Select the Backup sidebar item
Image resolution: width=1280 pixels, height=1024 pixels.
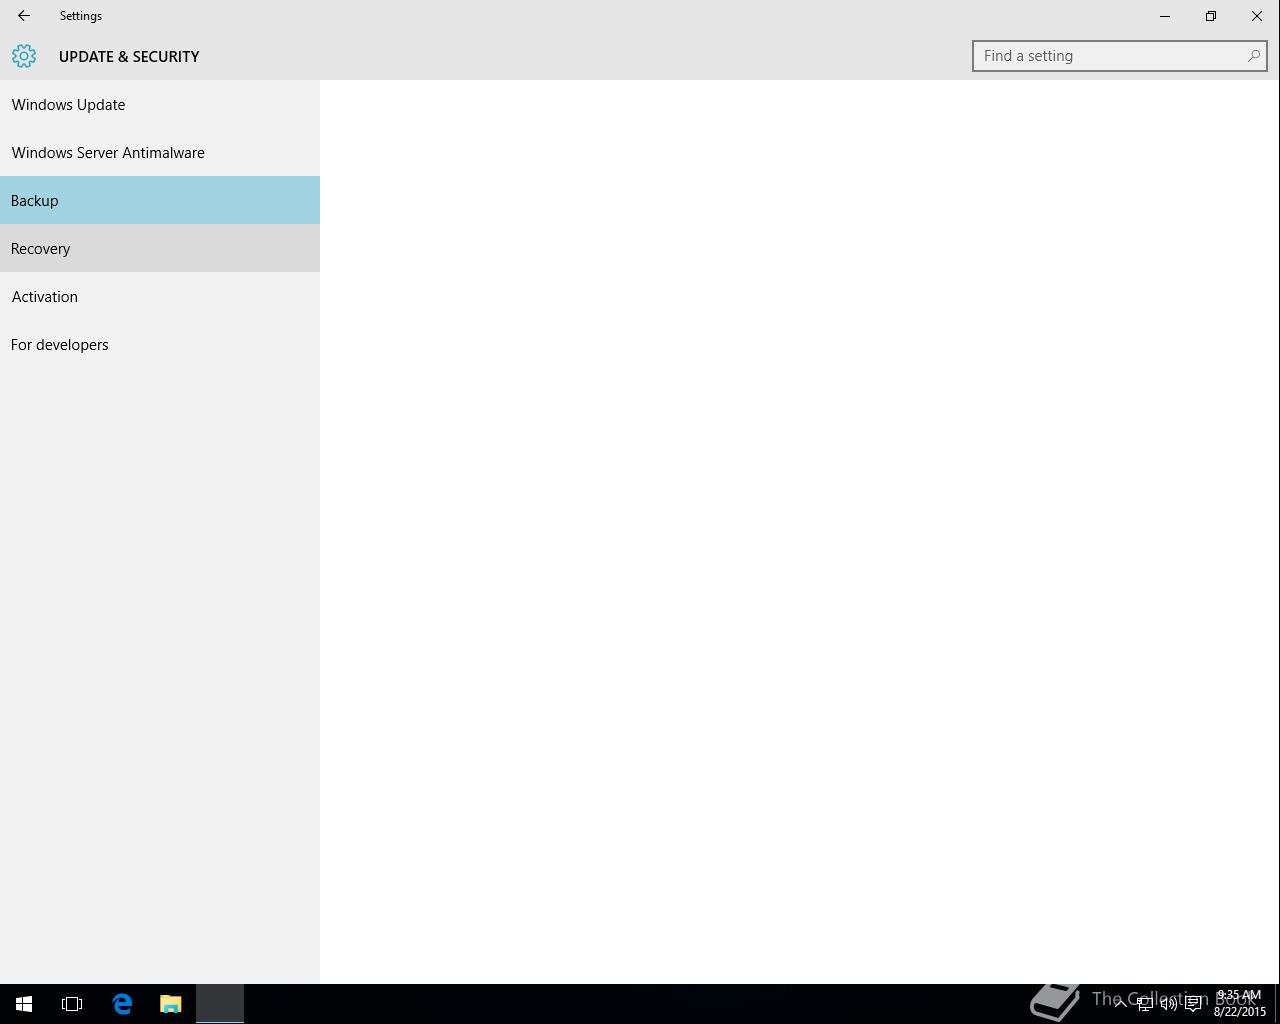[x=160, y=200]
